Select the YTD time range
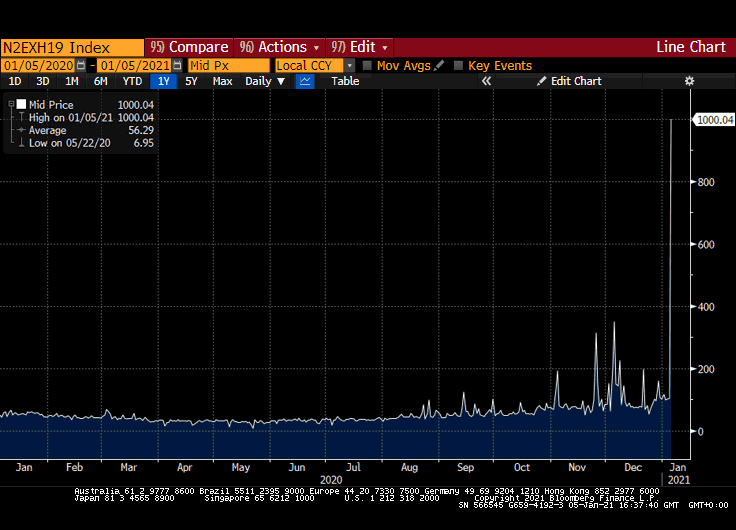The image size is (736, 530). pyautogui.click(x=132, y=81)
